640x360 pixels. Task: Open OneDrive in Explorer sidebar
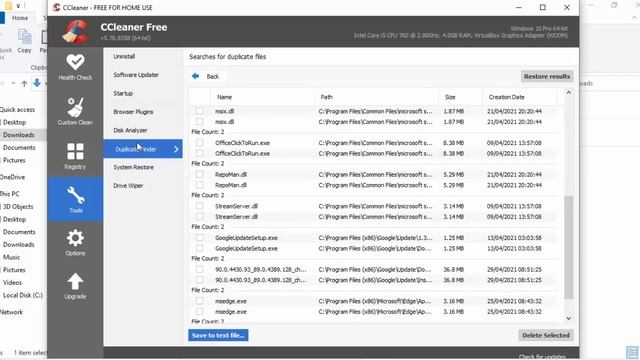pos(13,177)
